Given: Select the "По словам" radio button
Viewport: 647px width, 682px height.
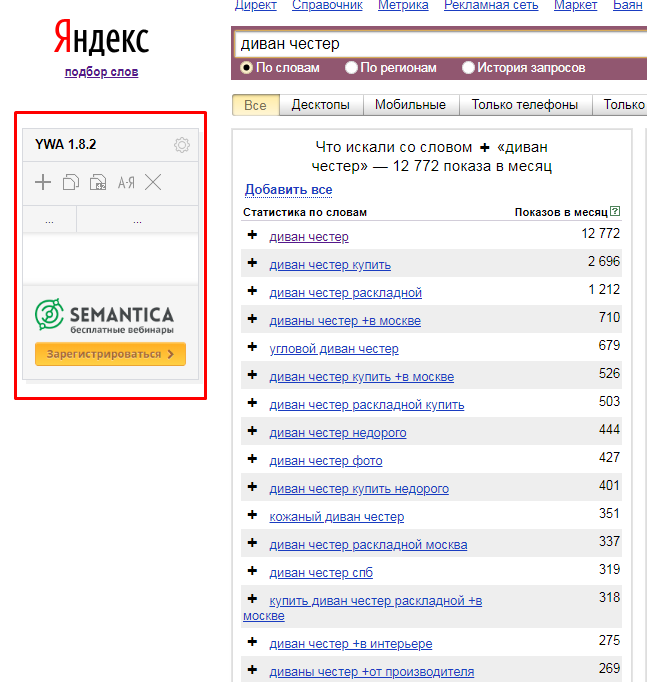Looking at the screenshot, I should [x=246, y=68].
